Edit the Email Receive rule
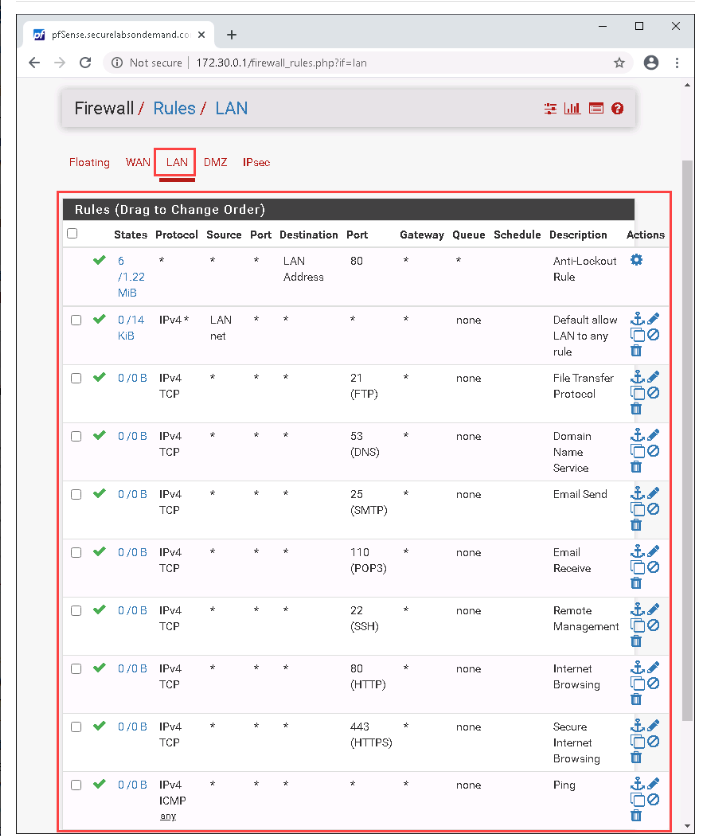 click(x=653, y=551)
